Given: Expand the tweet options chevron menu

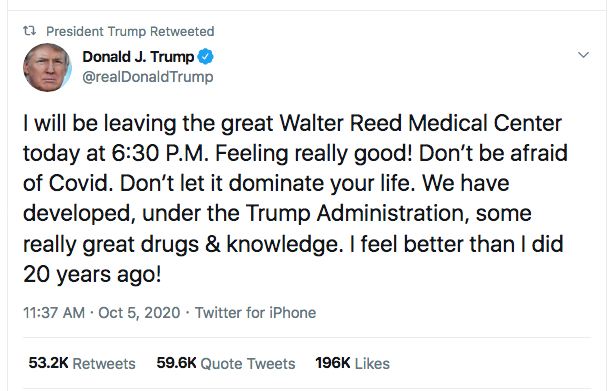Looking at the screenshot, I should [583, 55].
